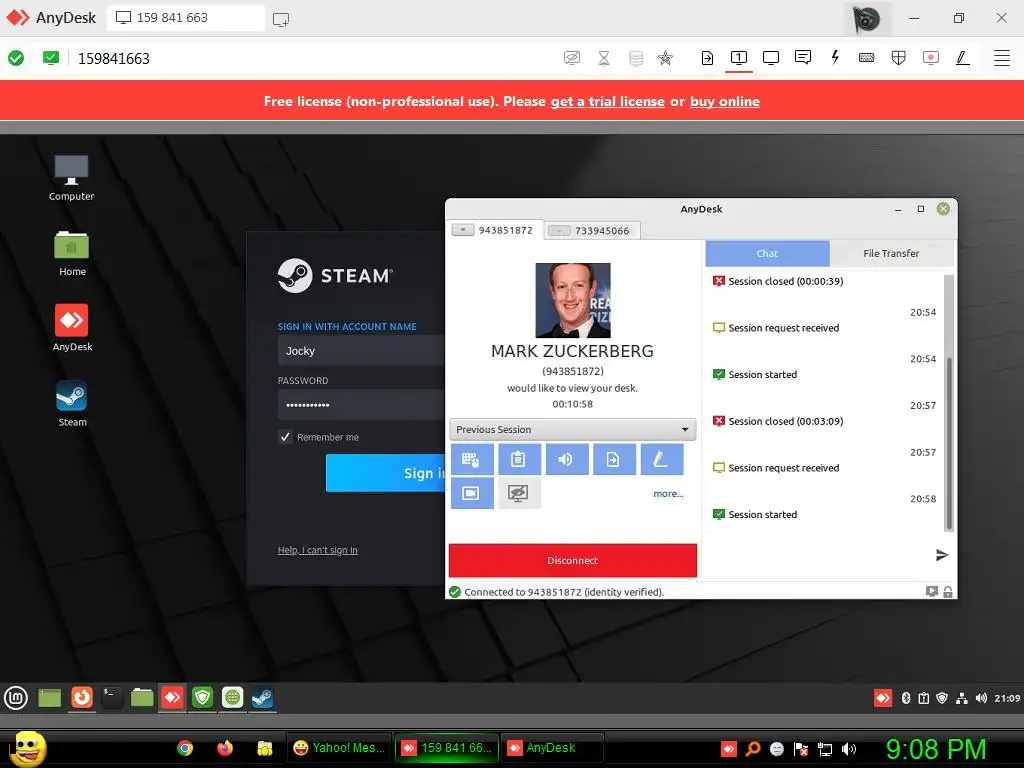
Task: Click the chat send arrow icon
Action: coord(941,555)
